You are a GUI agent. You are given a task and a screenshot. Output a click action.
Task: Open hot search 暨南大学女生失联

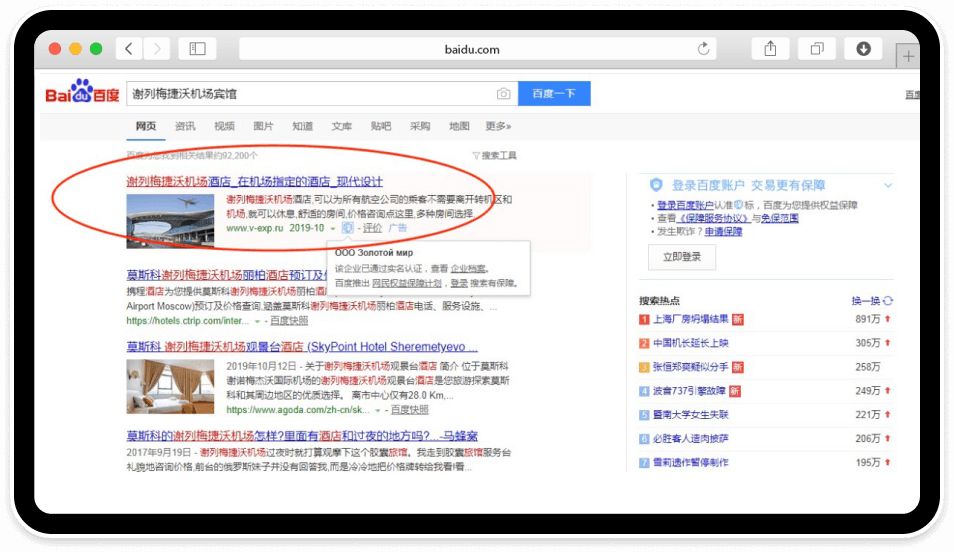[691, 414]
